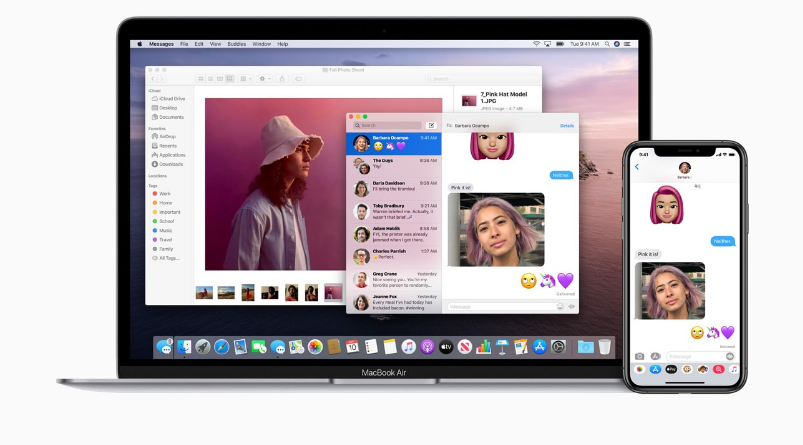
Task: Switch Finder to list view
Action: pyautogui.click(x=210, y=79)
